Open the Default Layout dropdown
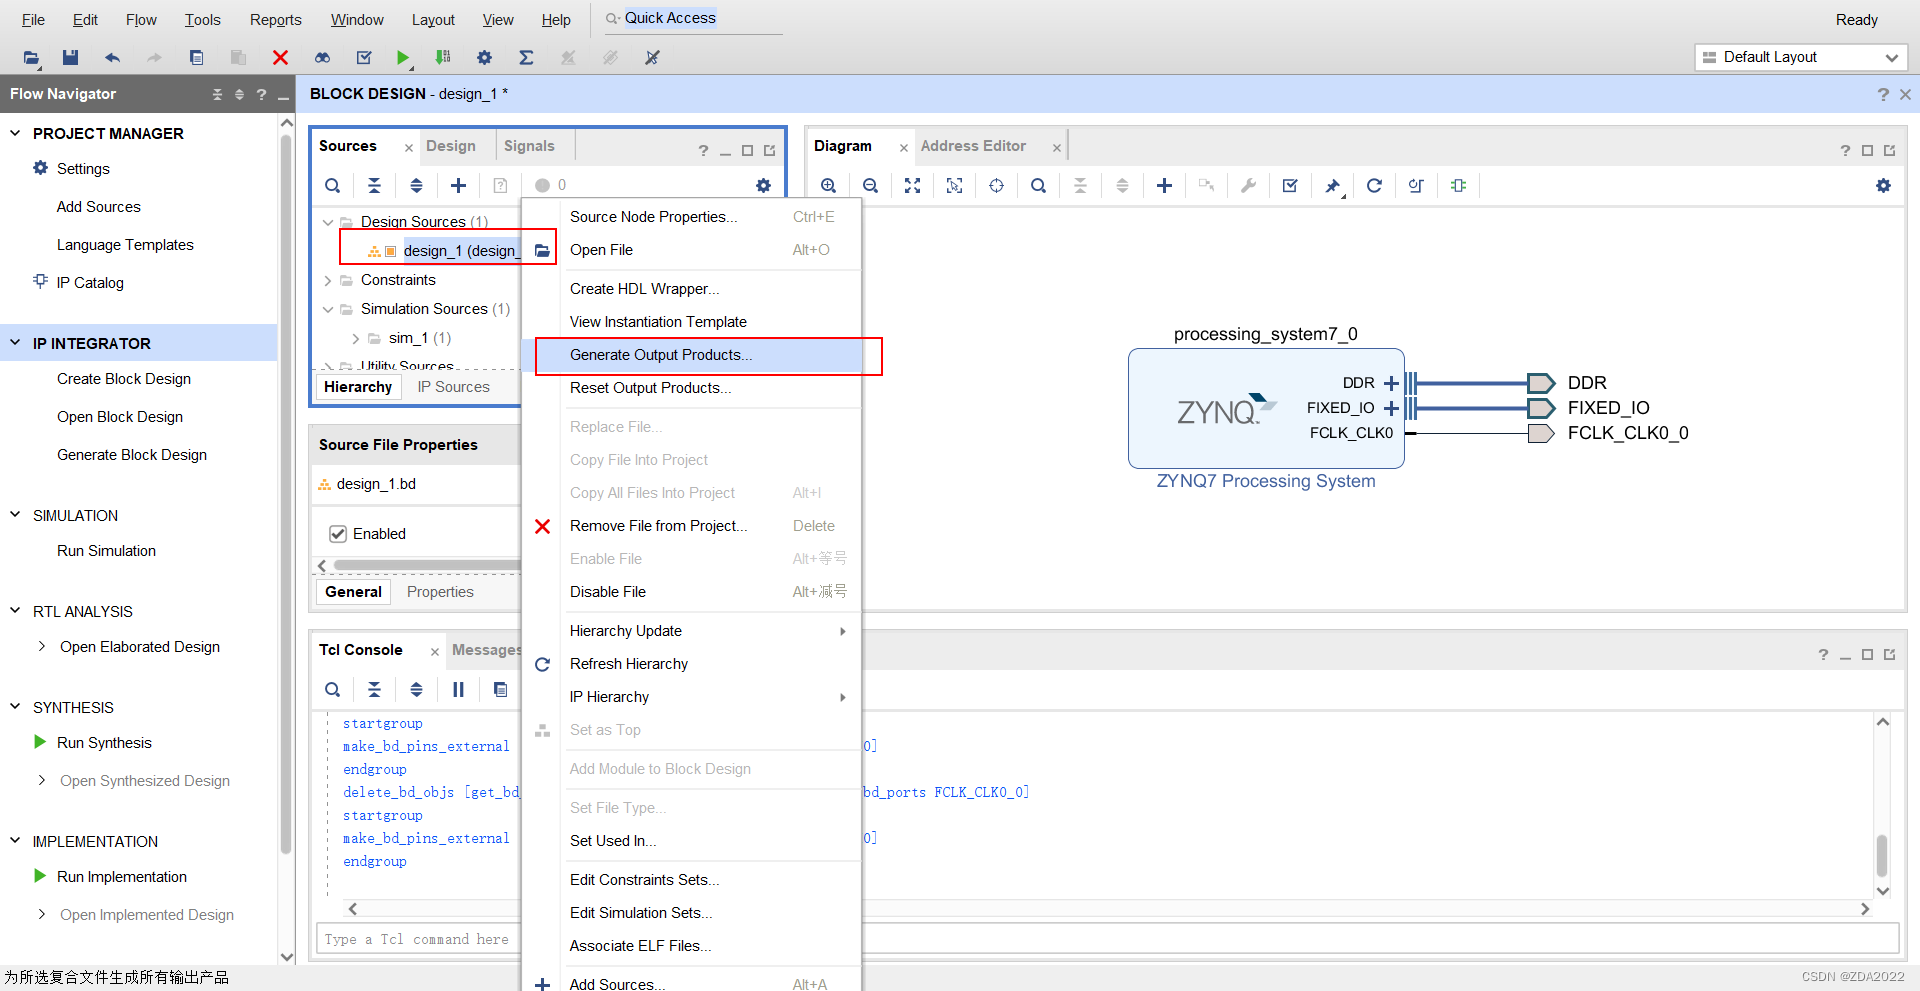This screenshot has height=991, width=1920. [x=1799, y=57]
